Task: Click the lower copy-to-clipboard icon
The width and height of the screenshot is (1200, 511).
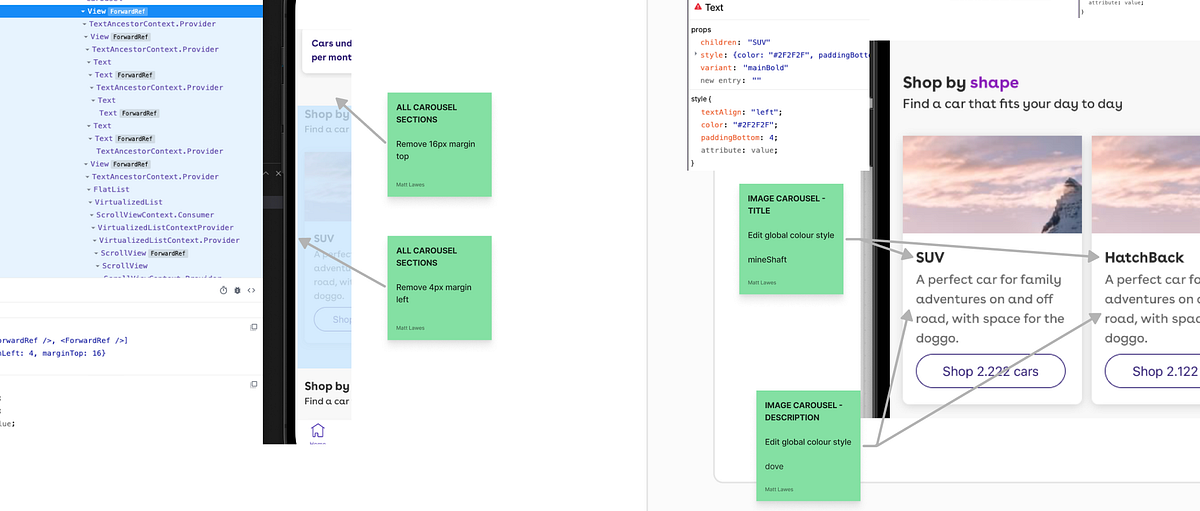Action: pos(254,384)
